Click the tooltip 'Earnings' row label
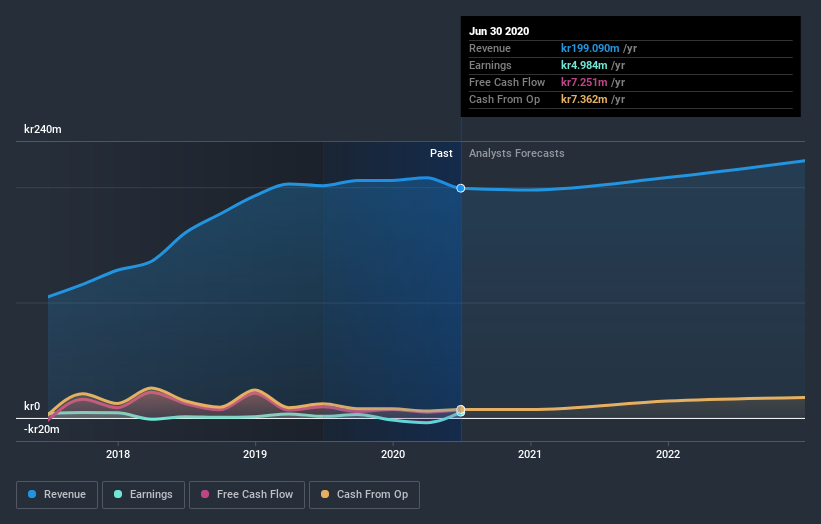This screenshot has width=821, height=524. (491, 65)
